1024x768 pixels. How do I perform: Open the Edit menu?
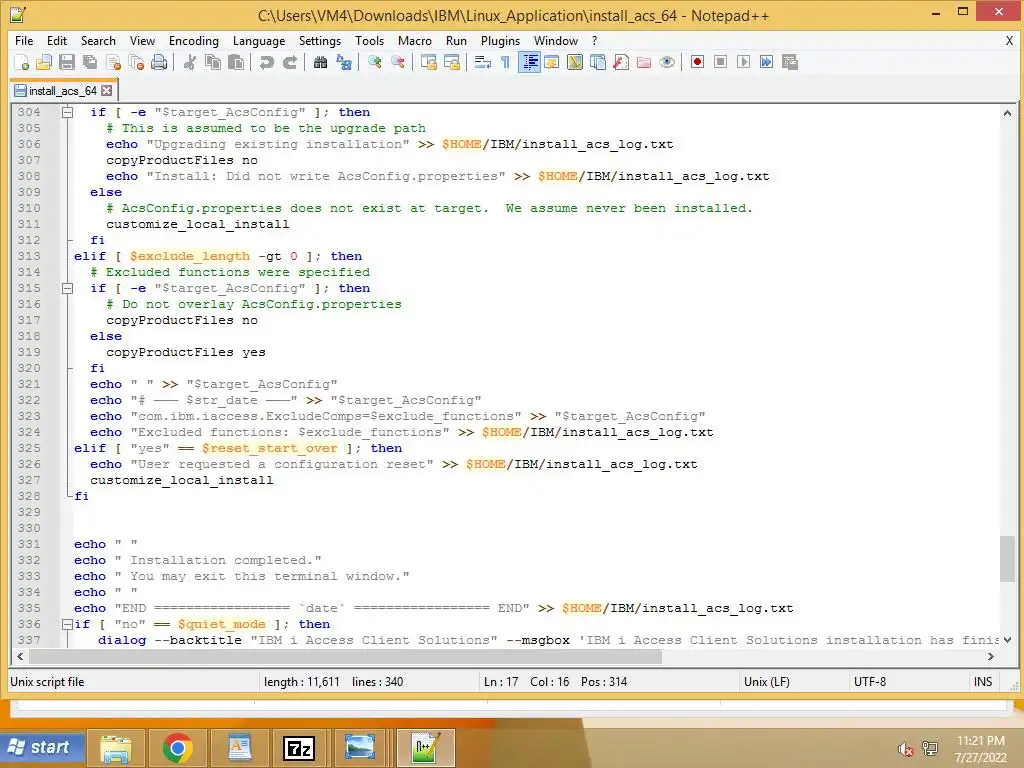click(x=57, y=40)
